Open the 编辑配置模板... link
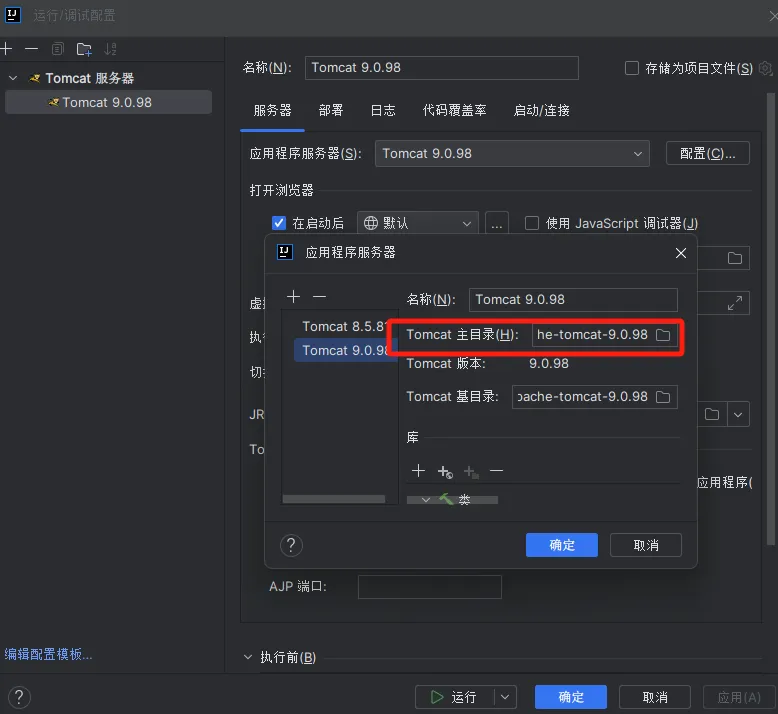778x714 pixels. (49, 654)
